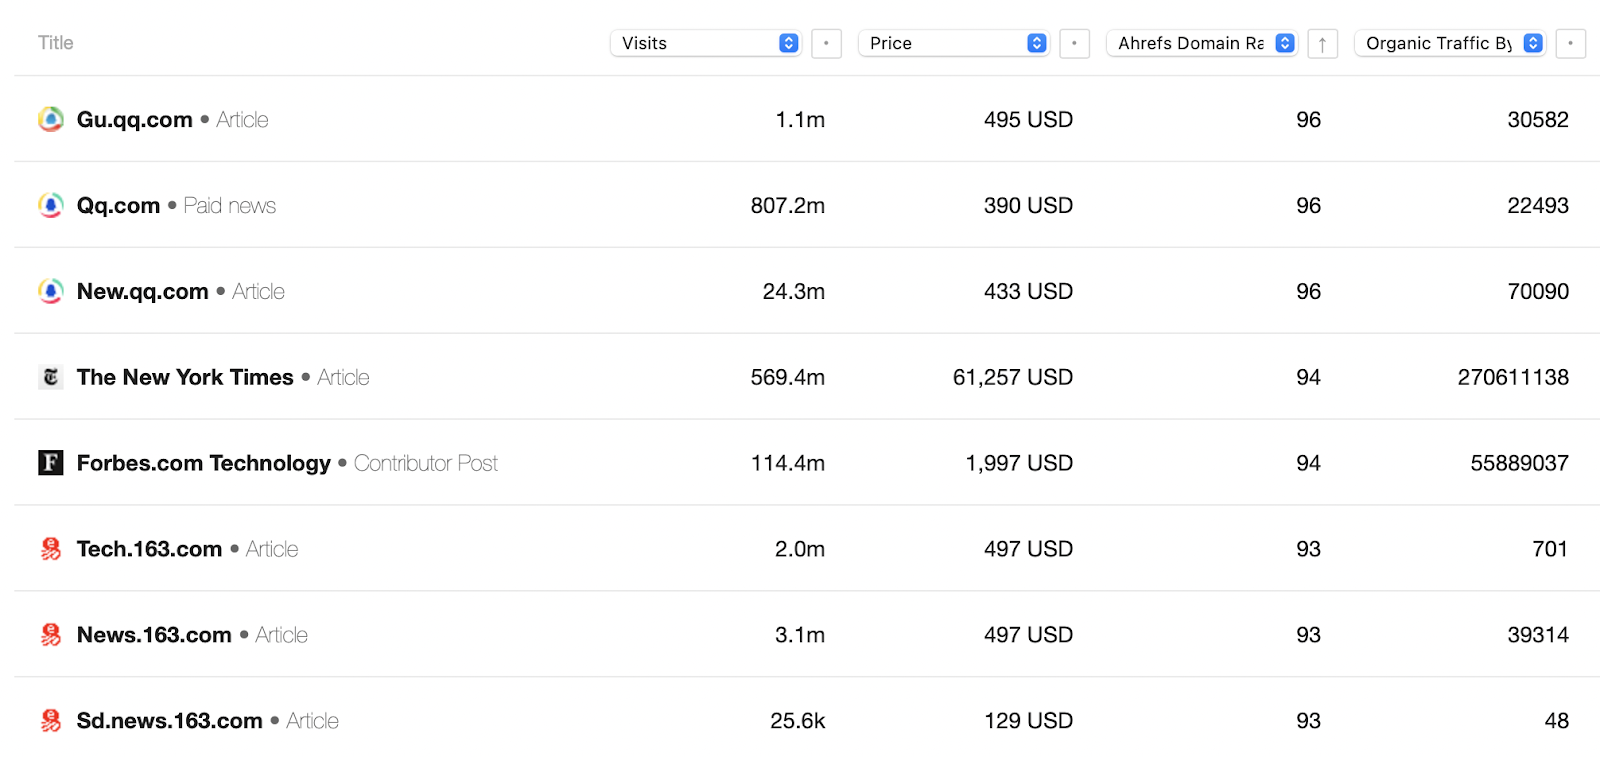The height and width of the screenshot is (757, 1600).
Task: Open the Ahrefs Domain Rating dropdown
Action: click(1202, 44)
